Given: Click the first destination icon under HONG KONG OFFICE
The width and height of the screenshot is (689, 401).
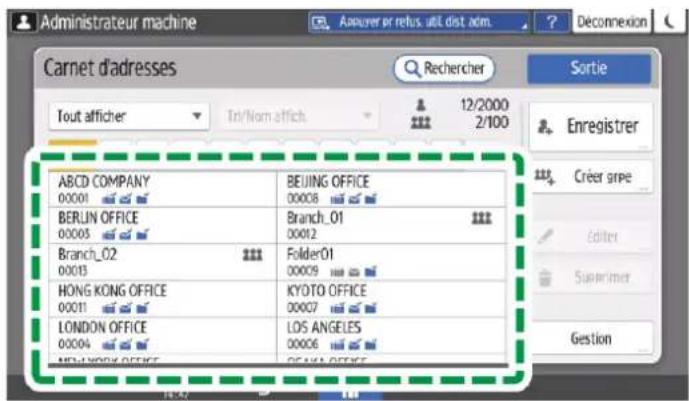Looking at the screenshot, I should [x=109, y=308].
